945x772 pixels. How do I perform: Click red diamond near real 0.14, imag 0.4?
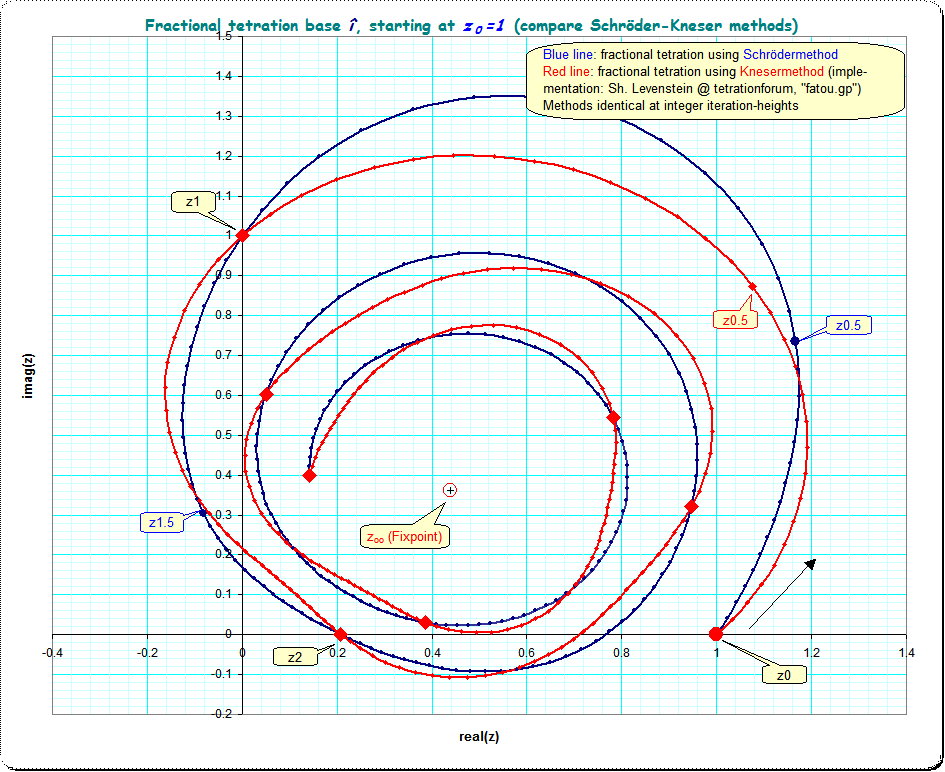tap(309, 475)
